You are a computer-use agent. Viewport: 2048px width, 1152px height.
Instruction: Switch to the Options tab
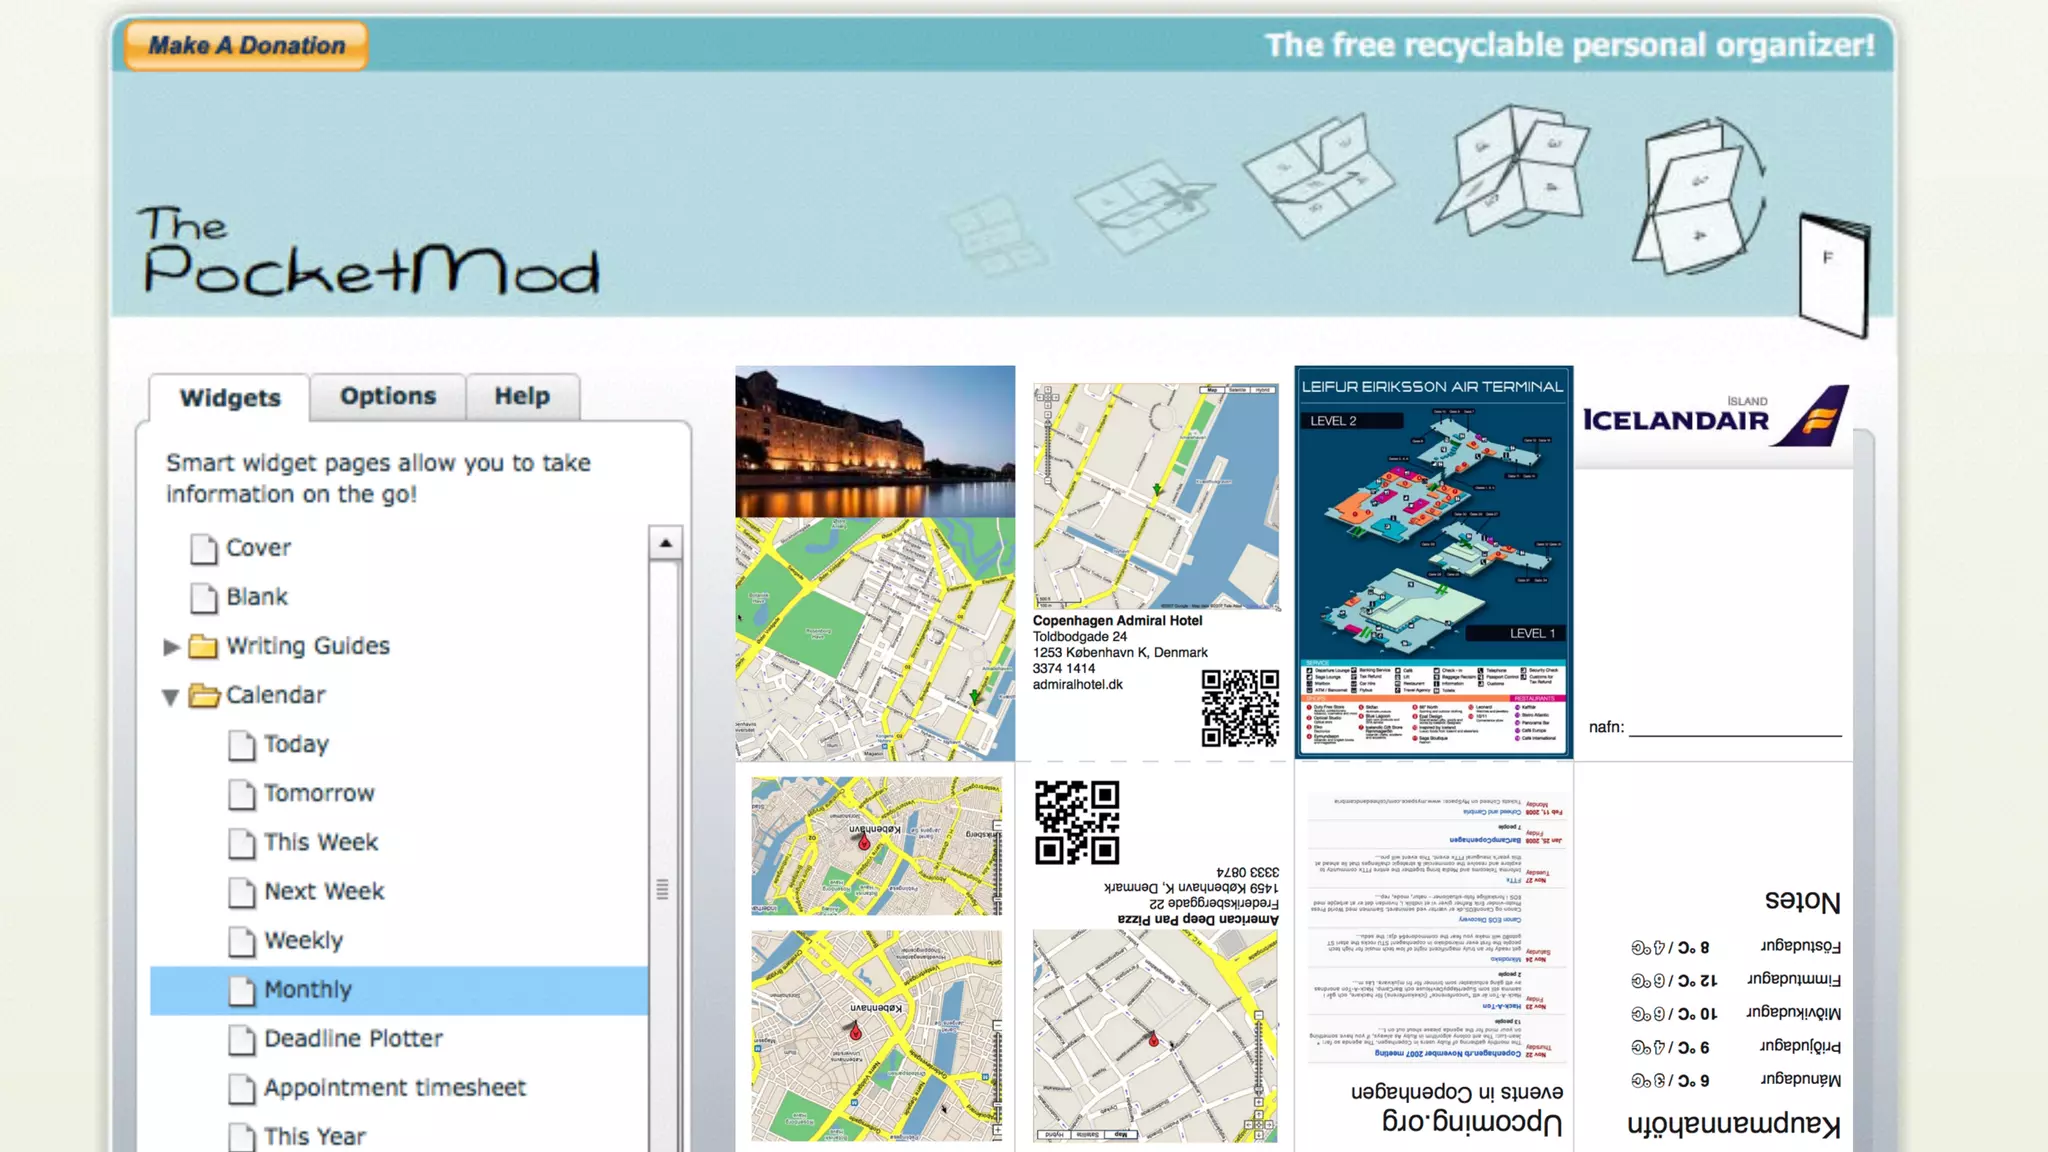pyautogui.click(x=388, y=396)
